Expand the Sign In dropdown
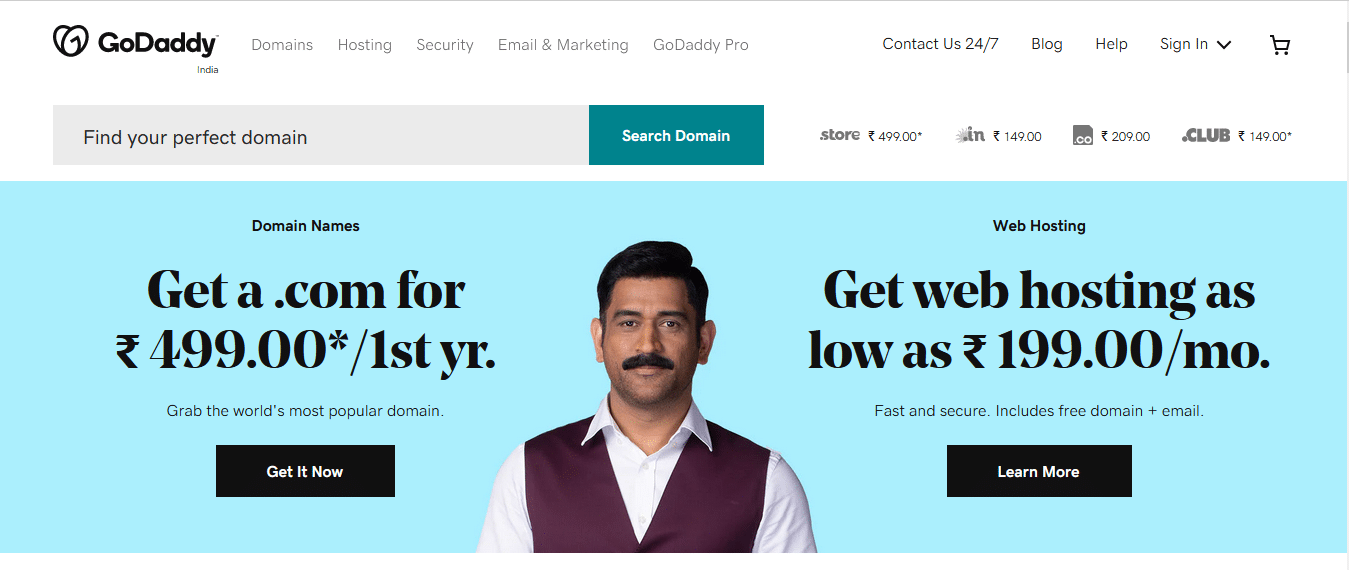Image resolution: width=1349 pixels, height=570 pixels. (x=1195, y=44)
